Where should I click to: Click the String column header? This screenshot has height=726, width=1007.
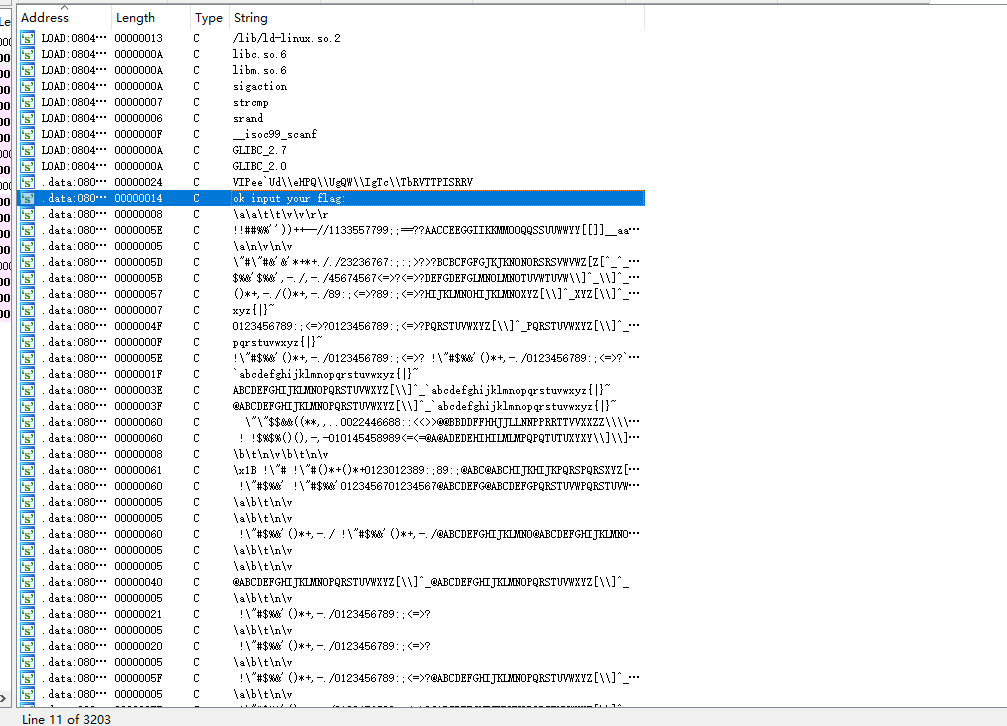coord(250,18)
